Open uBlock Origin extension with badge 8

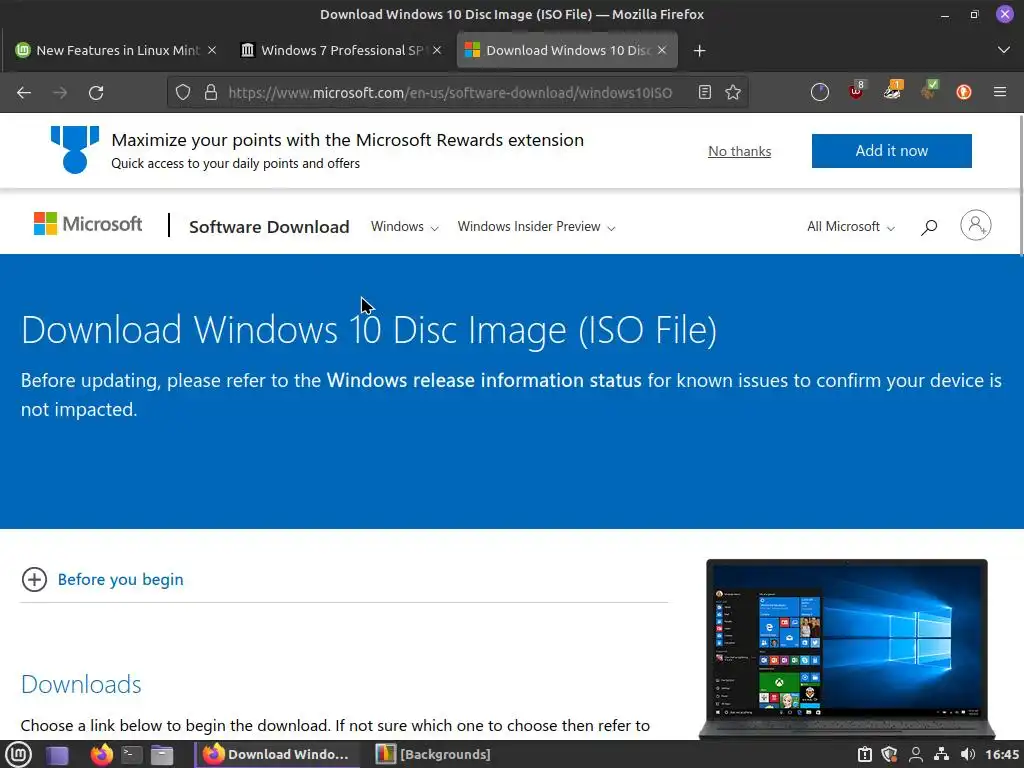[856, 91]
